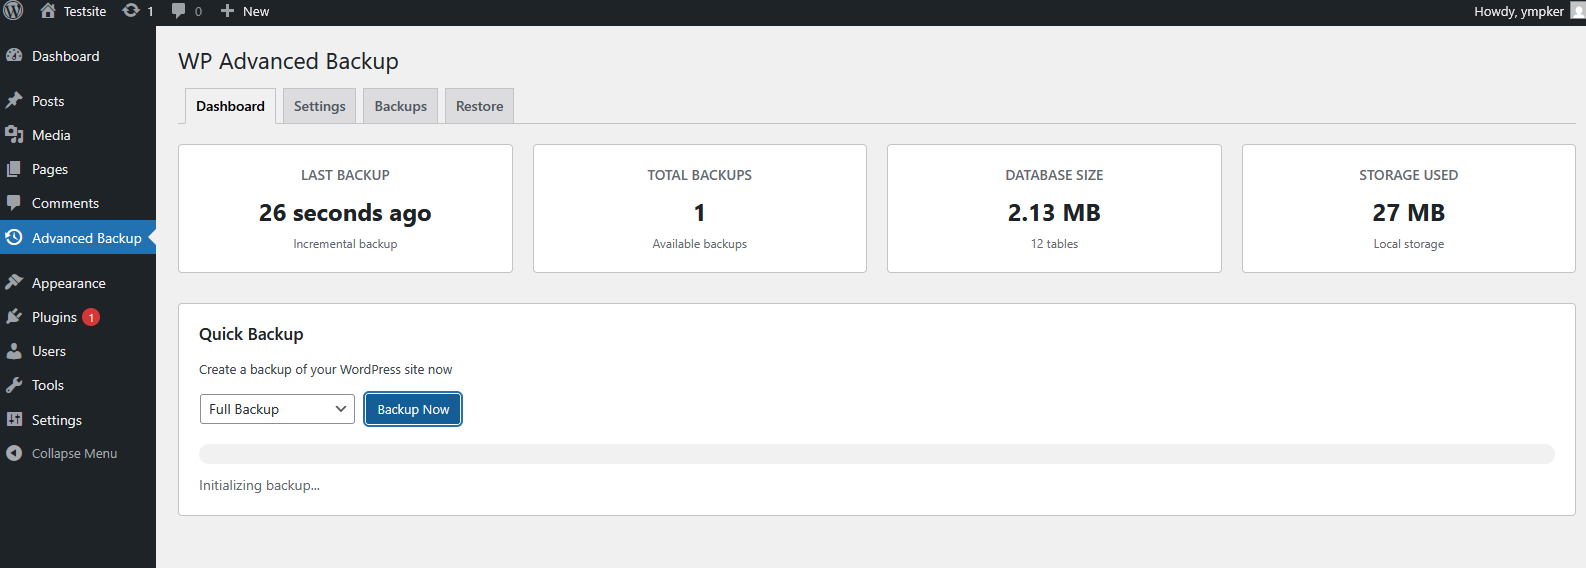Click the "WP Advanced Backup" page title
Image resolution: width=1586 pixels, height=568 pixels.
288,61
